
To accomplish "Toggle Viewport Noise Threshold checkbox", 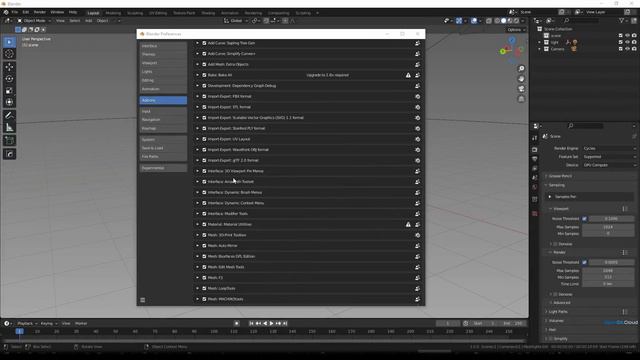I will pos(584,219).
